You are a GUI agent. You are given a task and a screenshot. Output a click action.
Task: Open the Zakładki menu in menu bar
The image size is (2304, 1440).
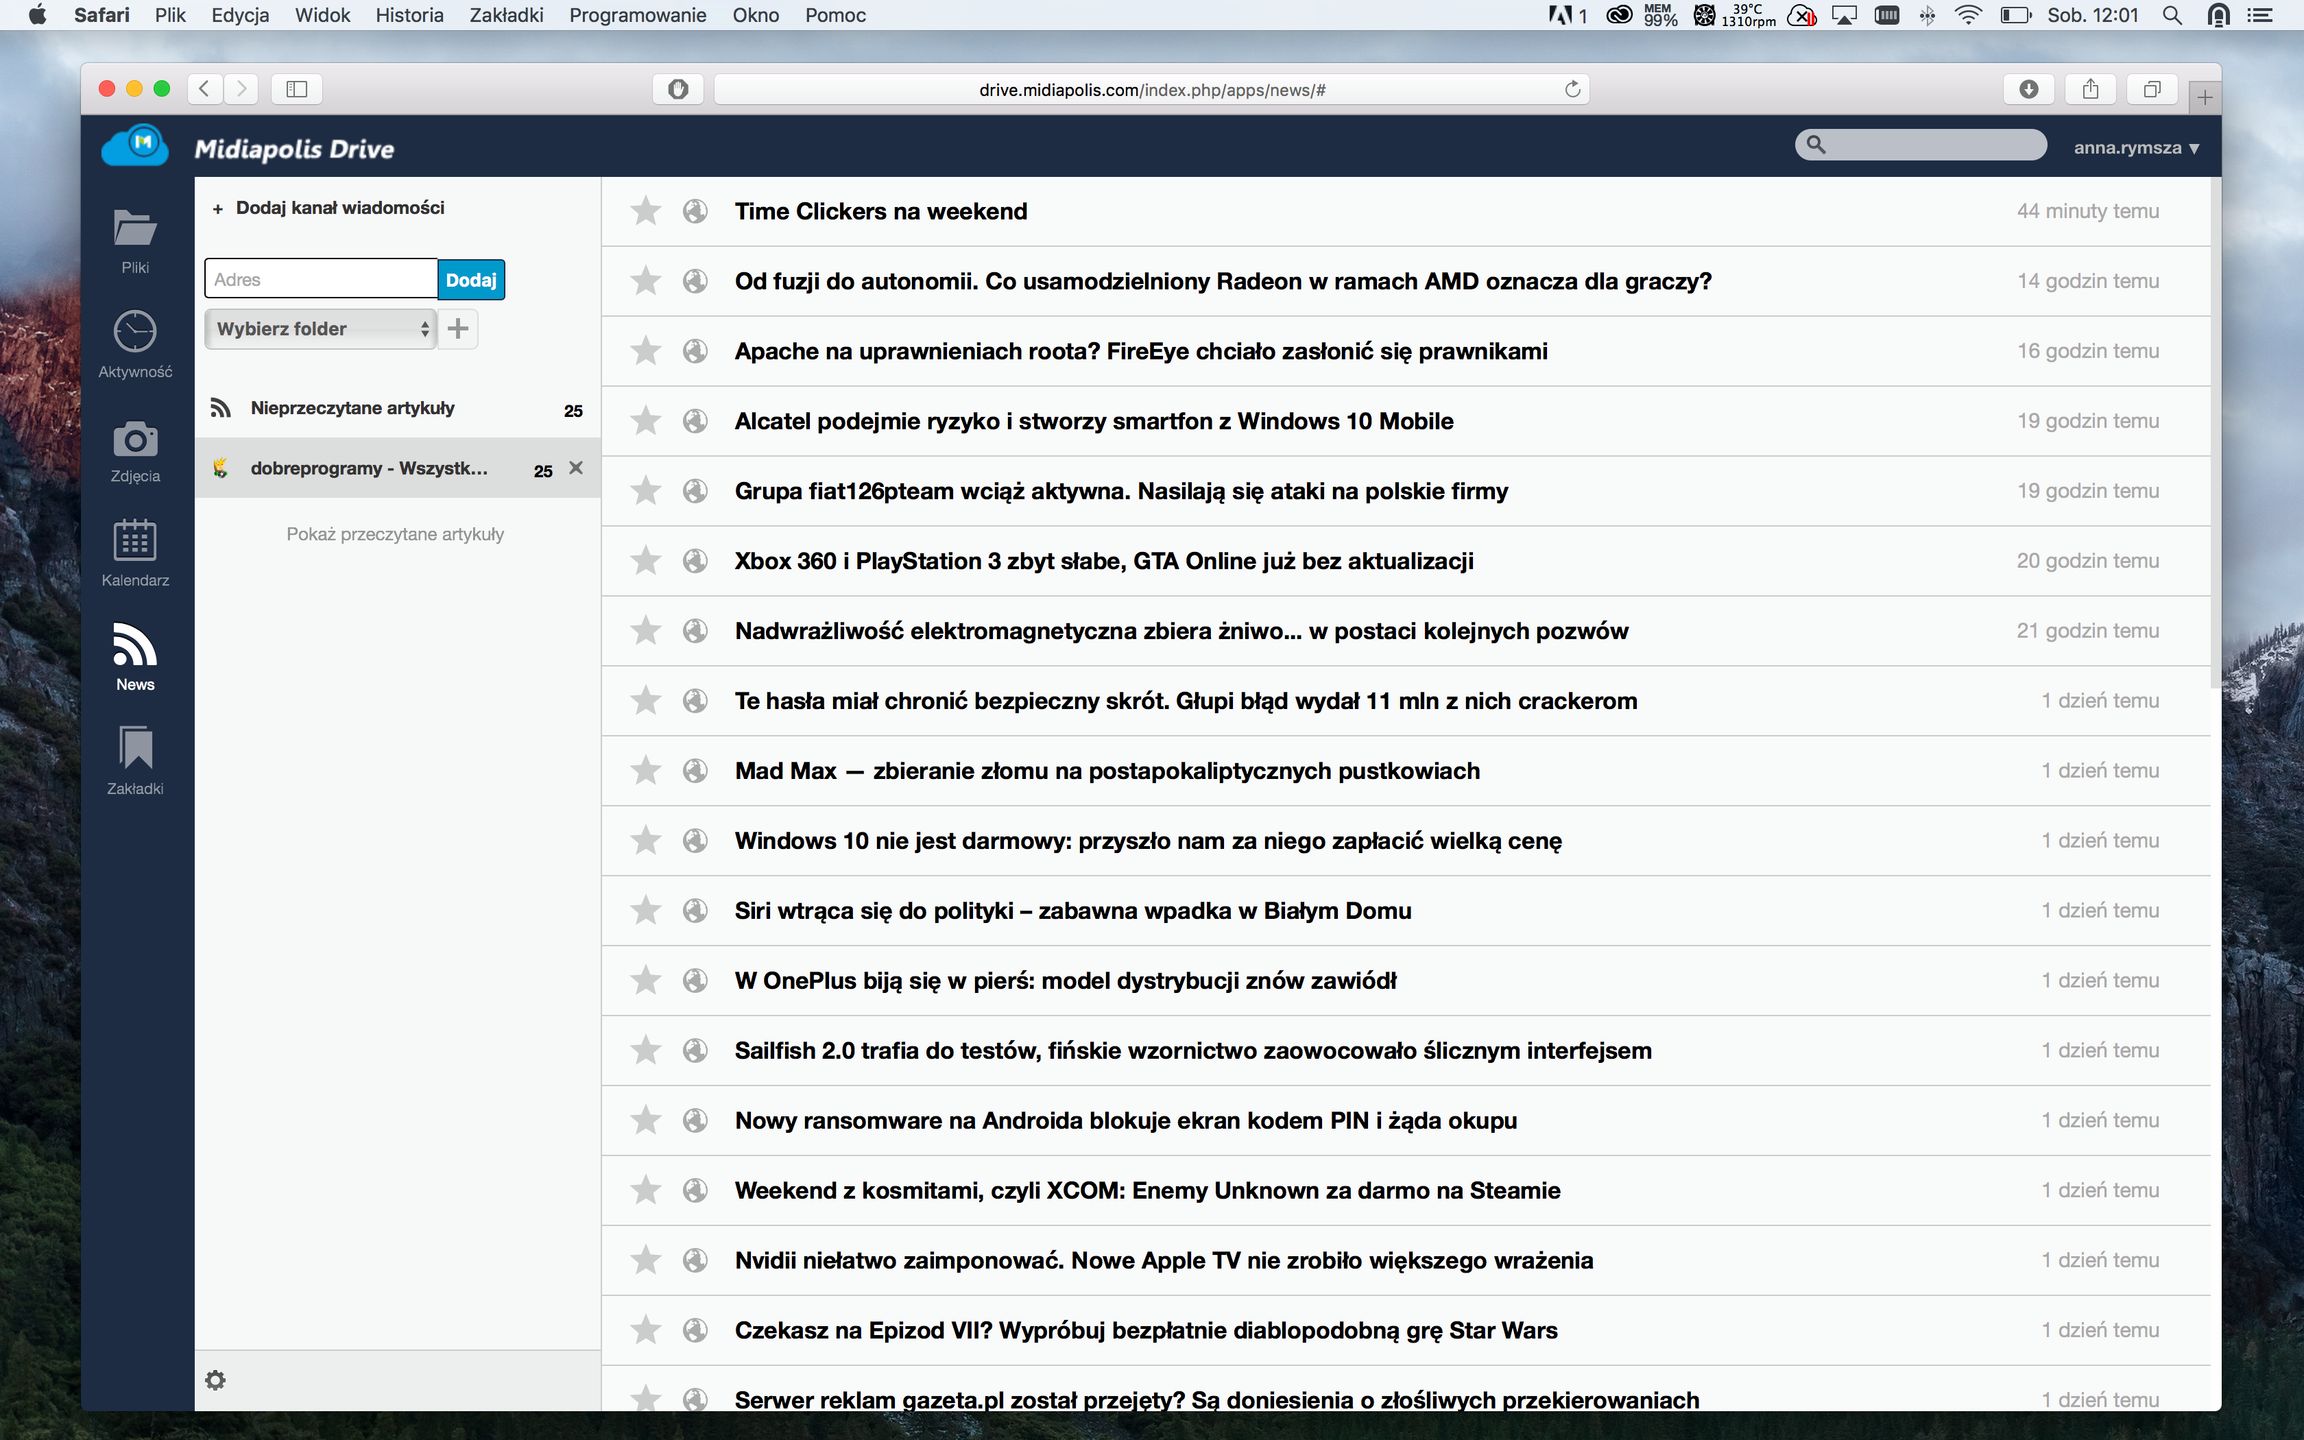point(506,15)
